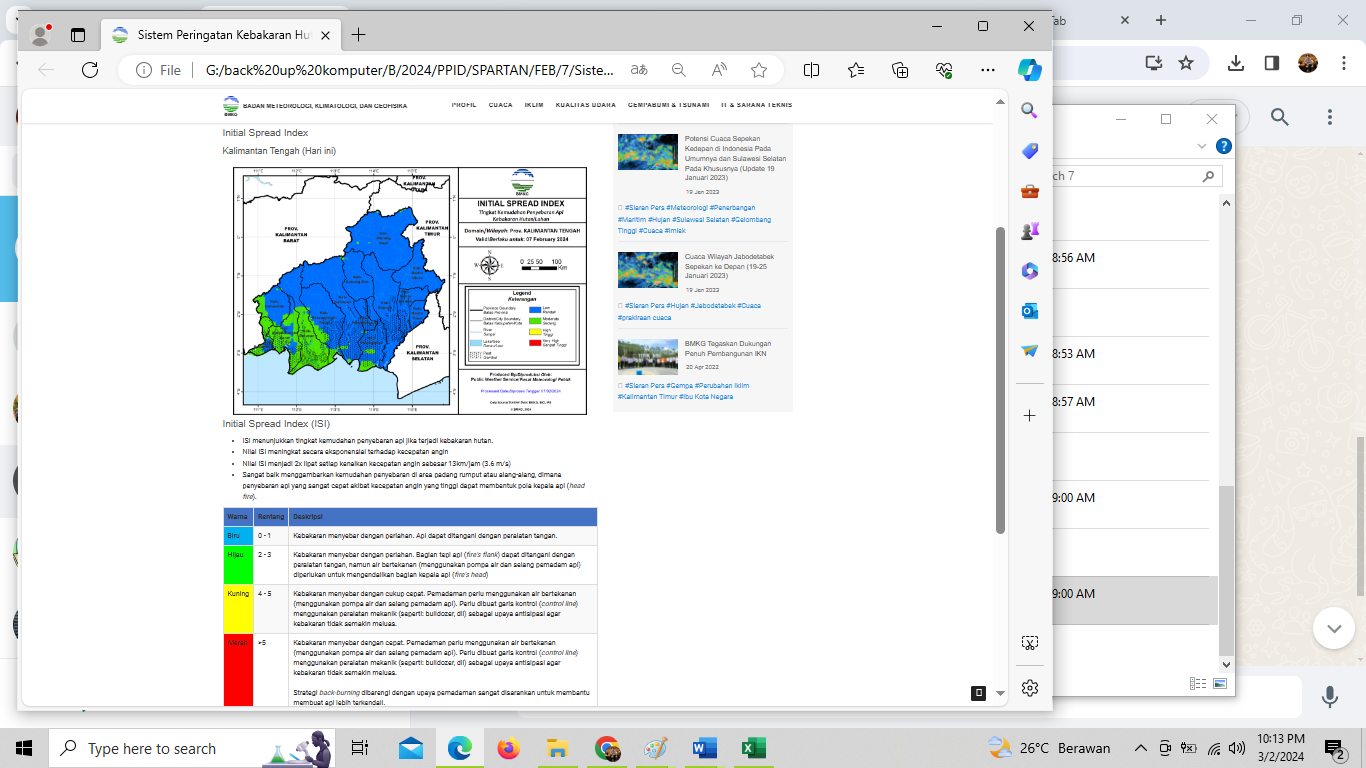Bookmark page with Chrome star icon
The image size is (1366, 768).
point(1186,62)
